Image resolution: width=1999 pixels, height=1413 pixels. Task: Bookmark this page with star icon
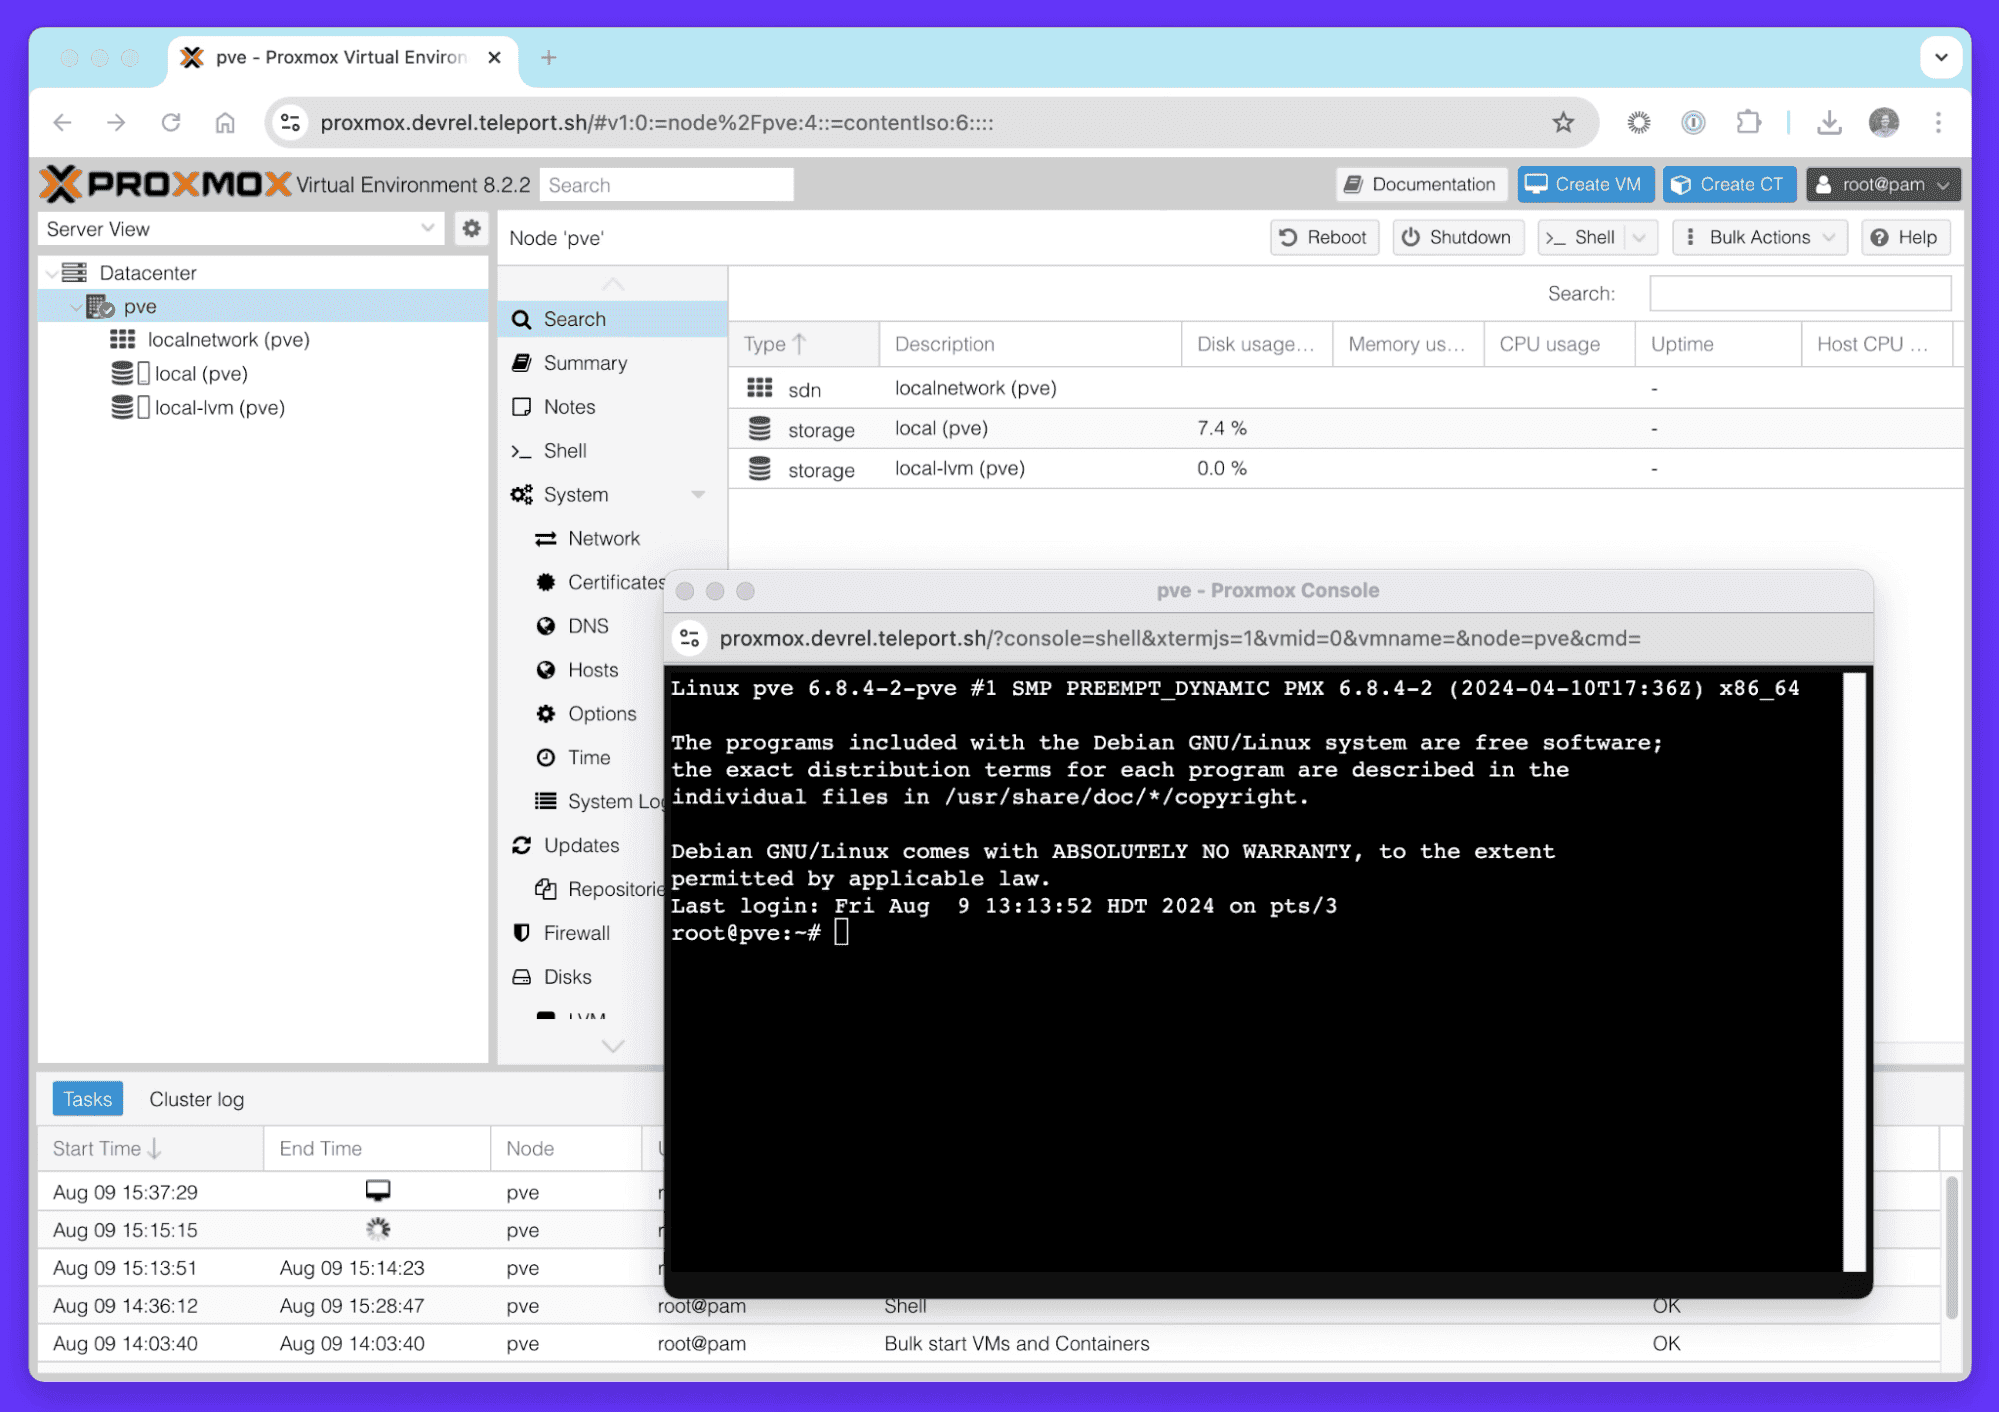point(1563,122)
